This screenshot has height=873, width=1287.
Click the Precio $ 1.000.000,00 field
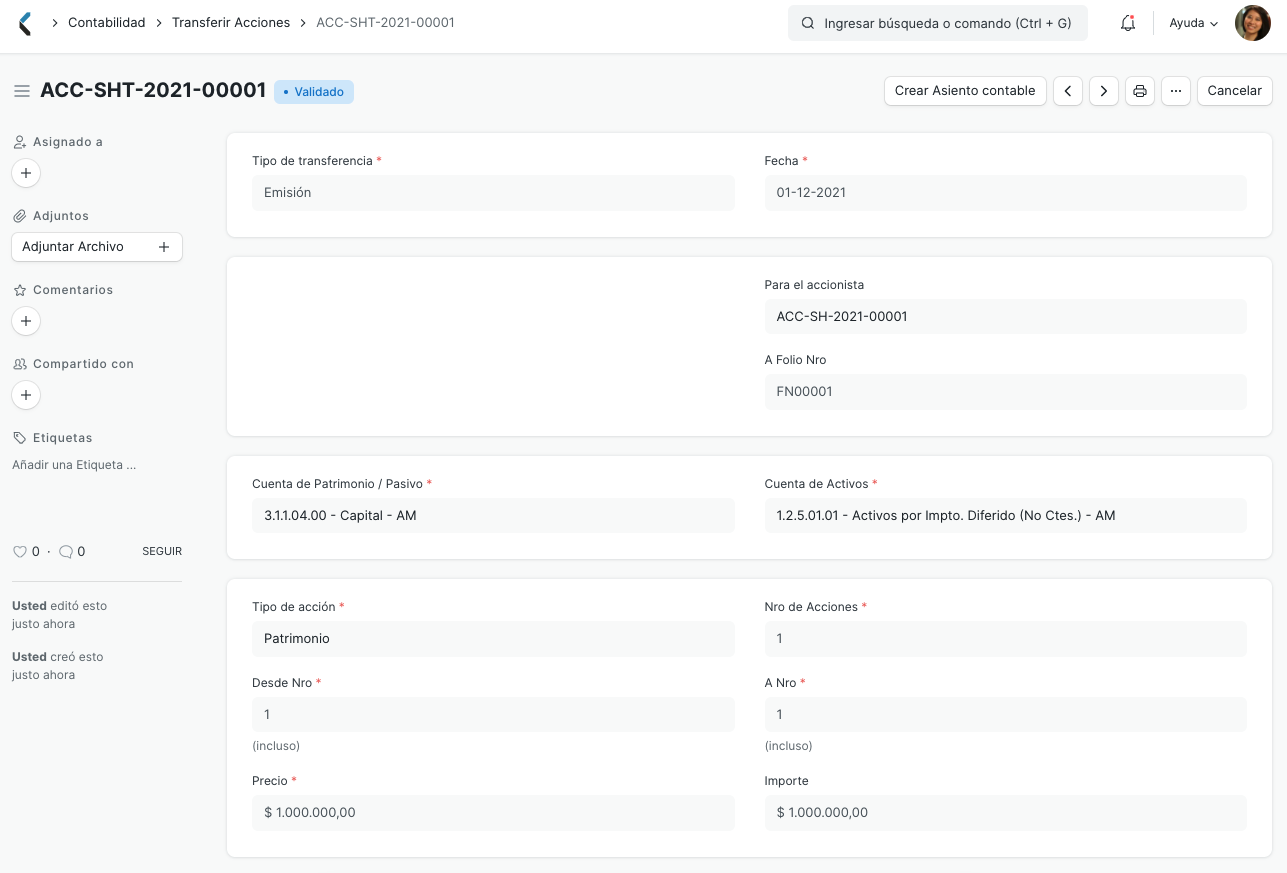[493, 813]
